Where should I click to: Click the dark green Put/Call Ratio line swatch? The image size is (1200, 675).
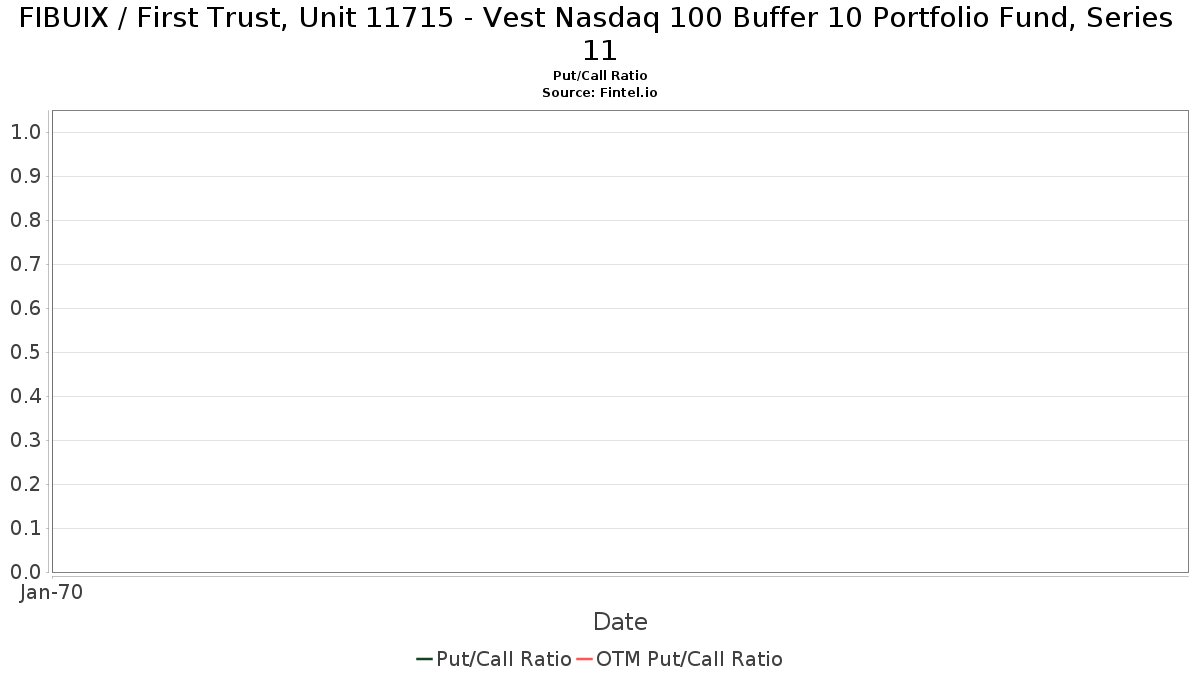click(424, 659)
